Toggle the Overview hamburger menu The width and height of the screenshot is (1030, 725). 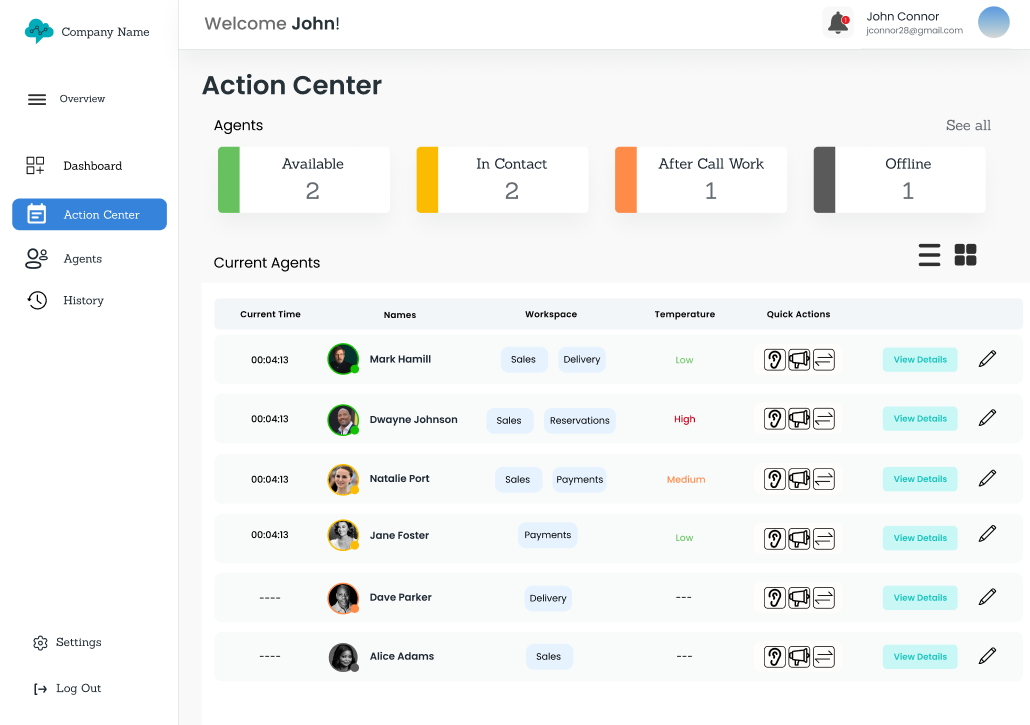(x=37, y=99)
